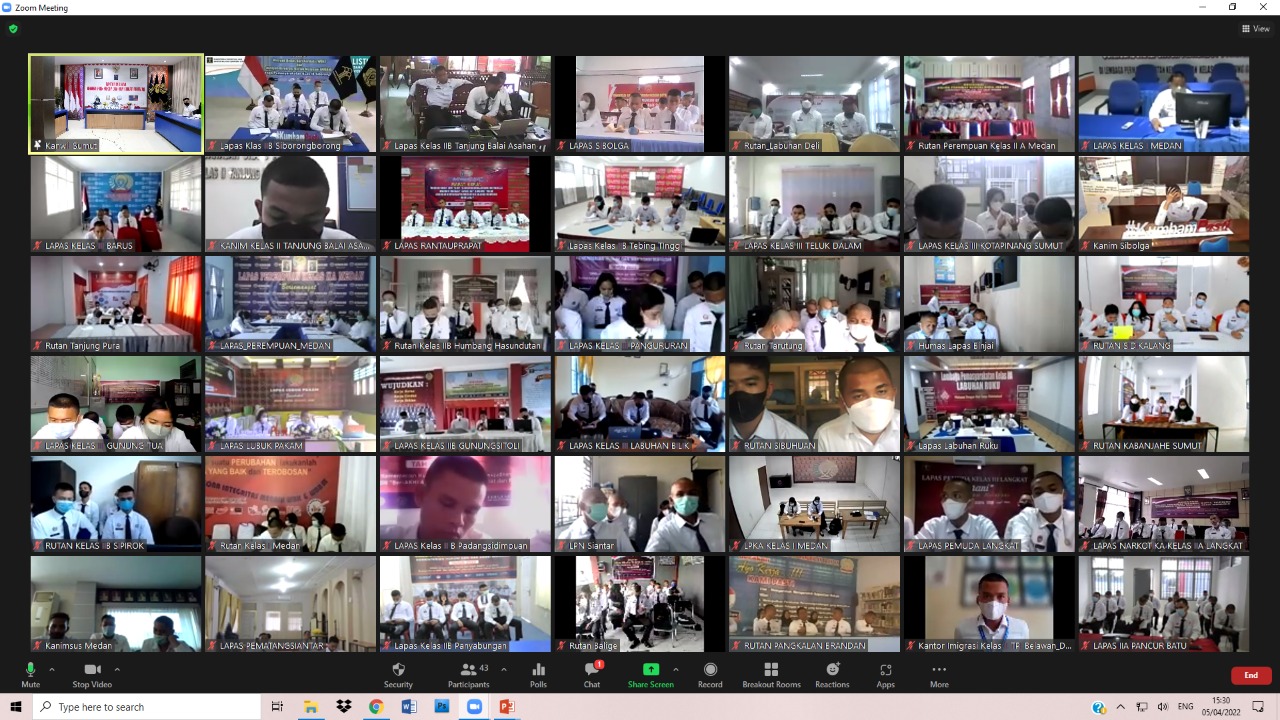Open the View layout menu
This screenshot has height=720, width=1280.
coord(1255,29)
